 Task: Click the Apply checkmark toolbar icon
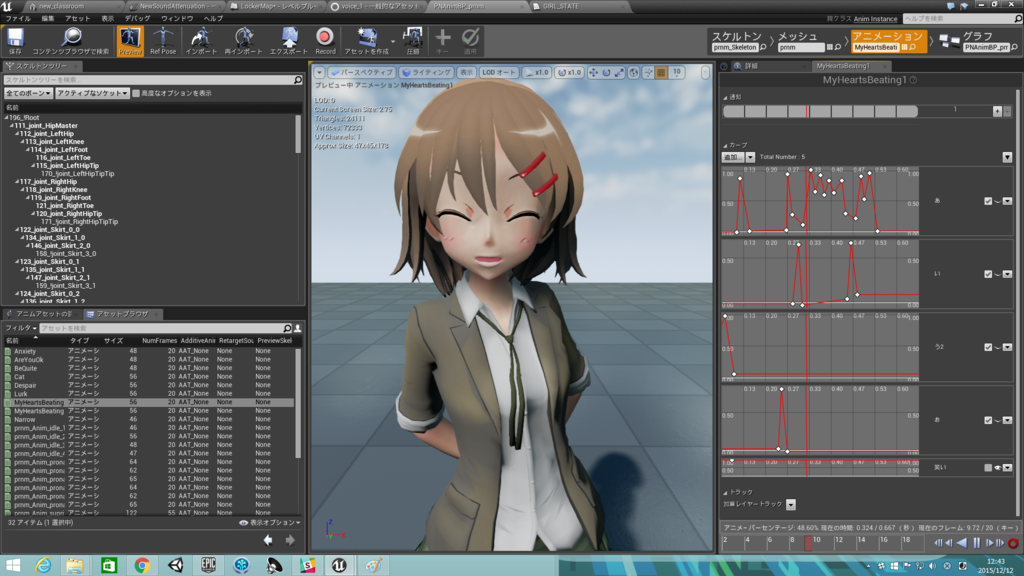tap(470, 38)
